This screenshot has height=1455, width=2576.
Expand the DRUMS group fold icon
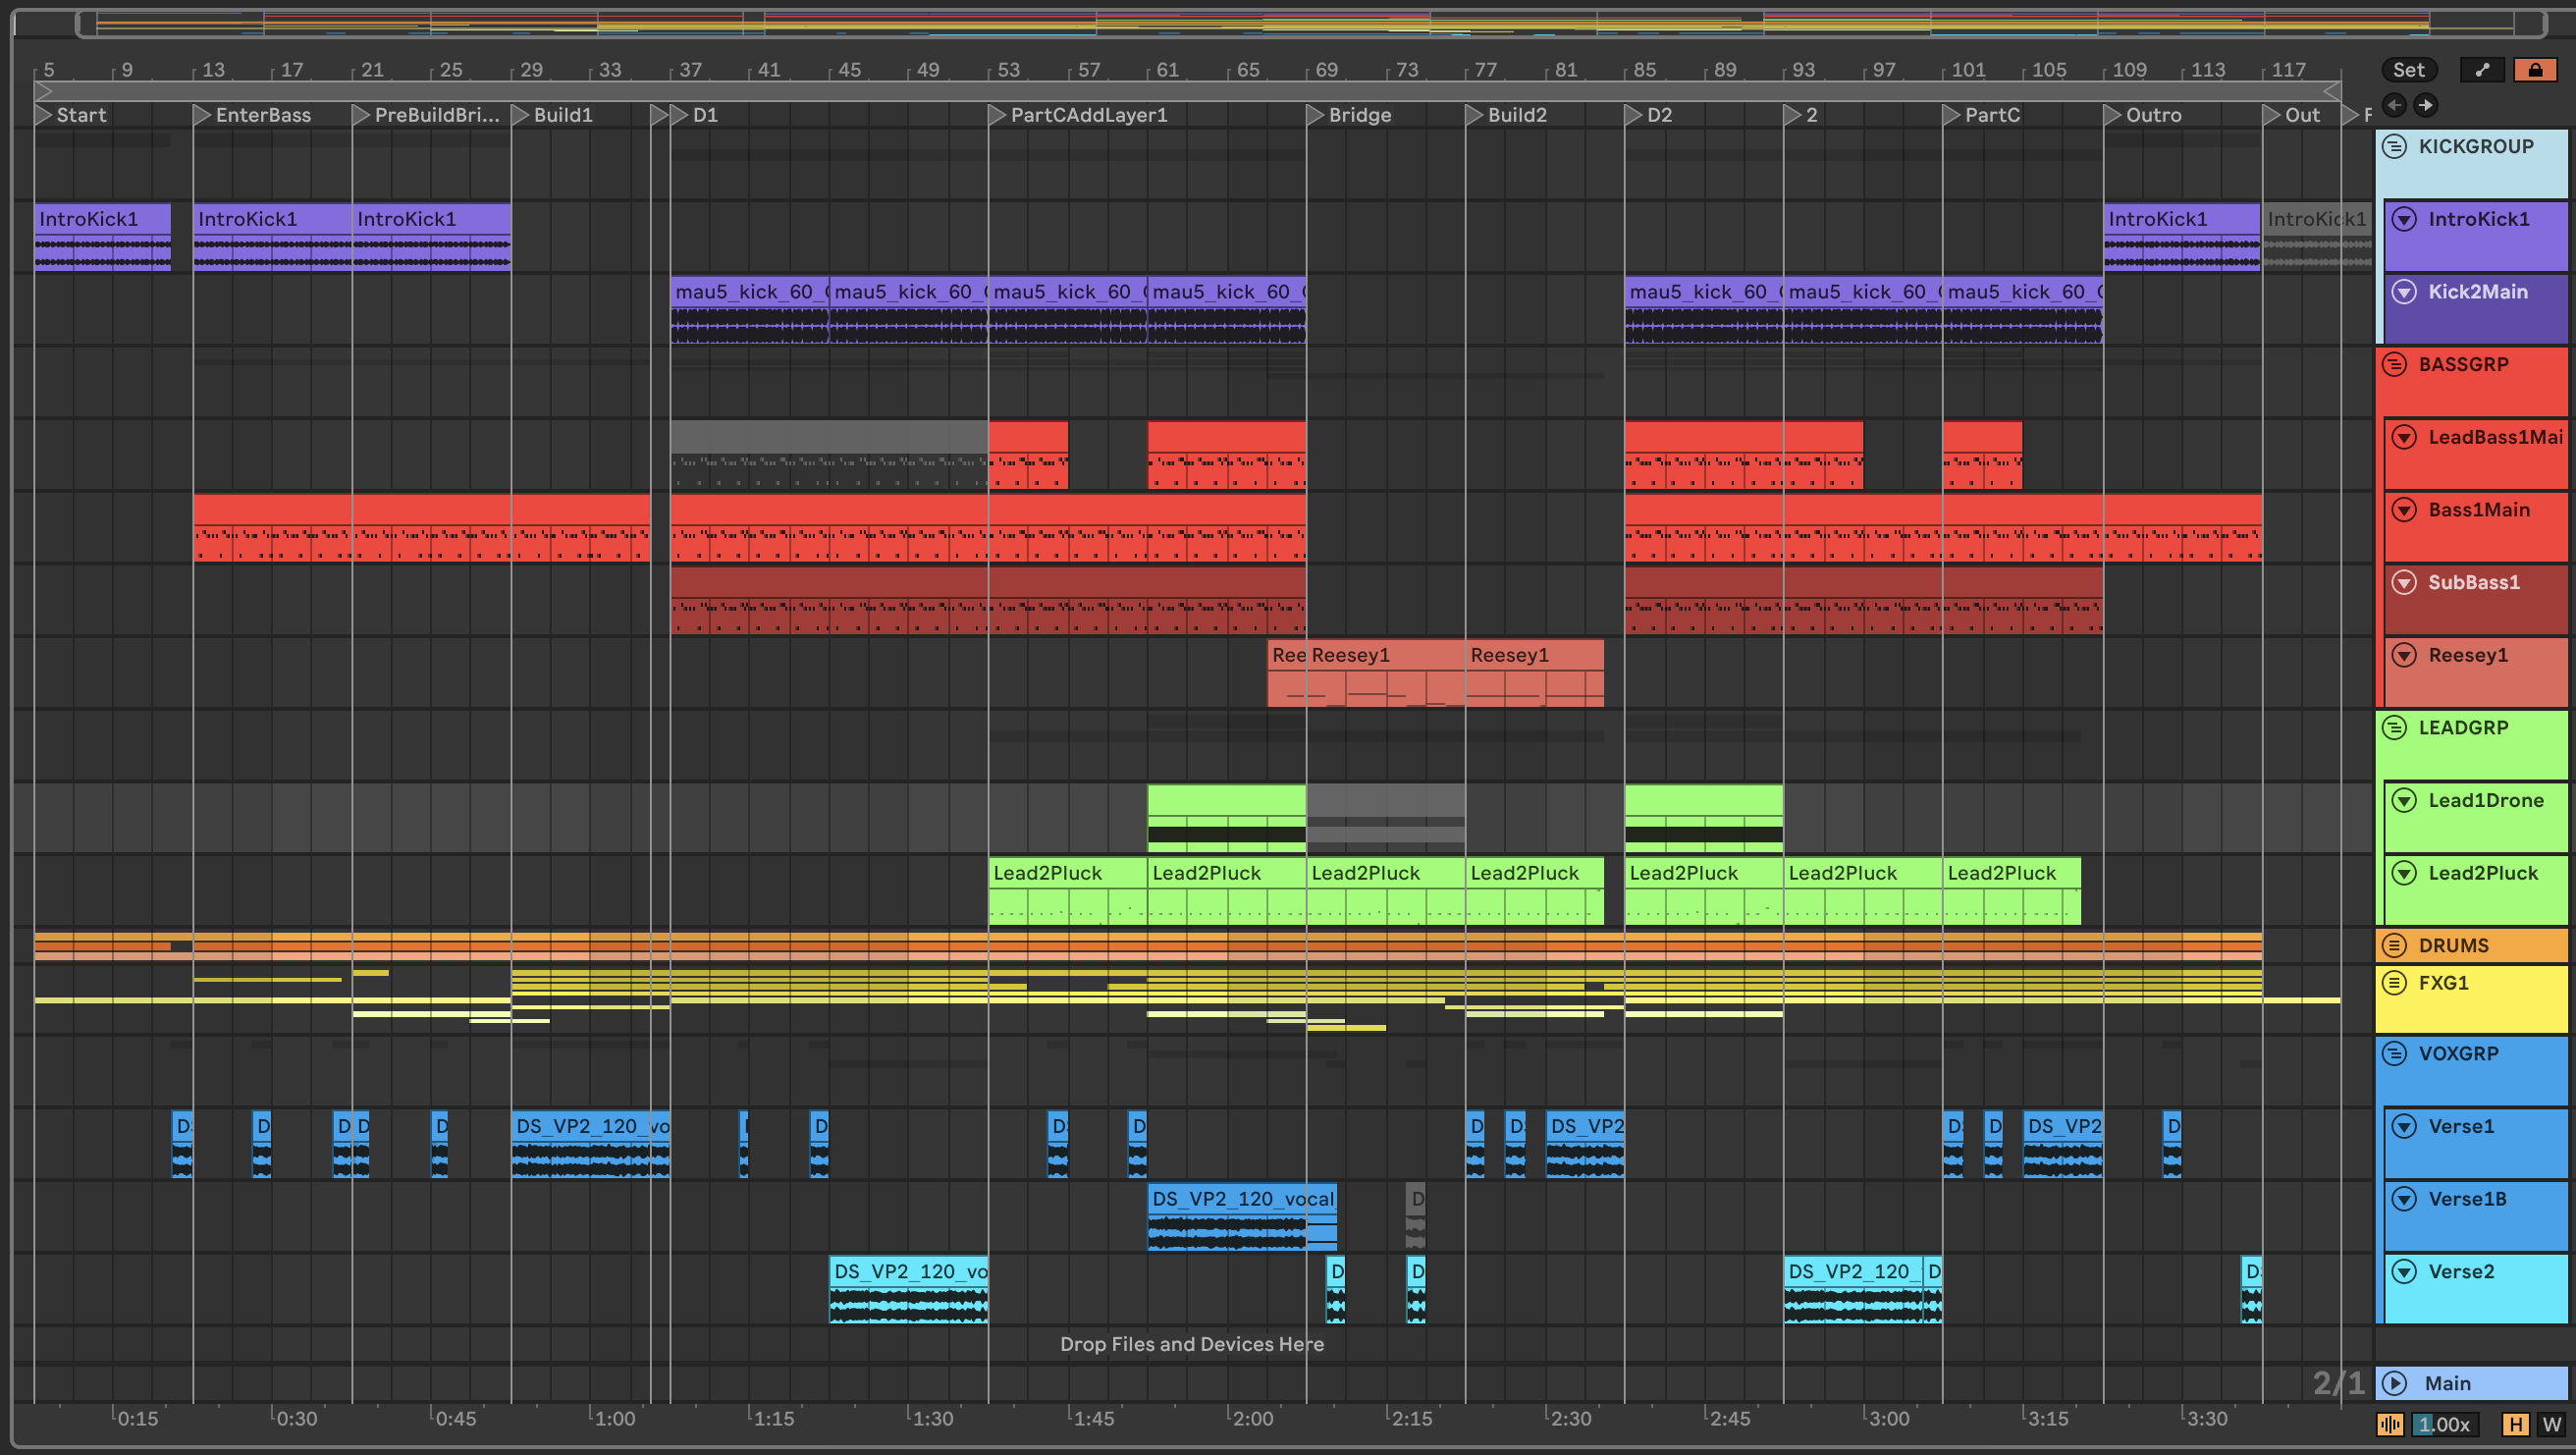pos(2394,946)
